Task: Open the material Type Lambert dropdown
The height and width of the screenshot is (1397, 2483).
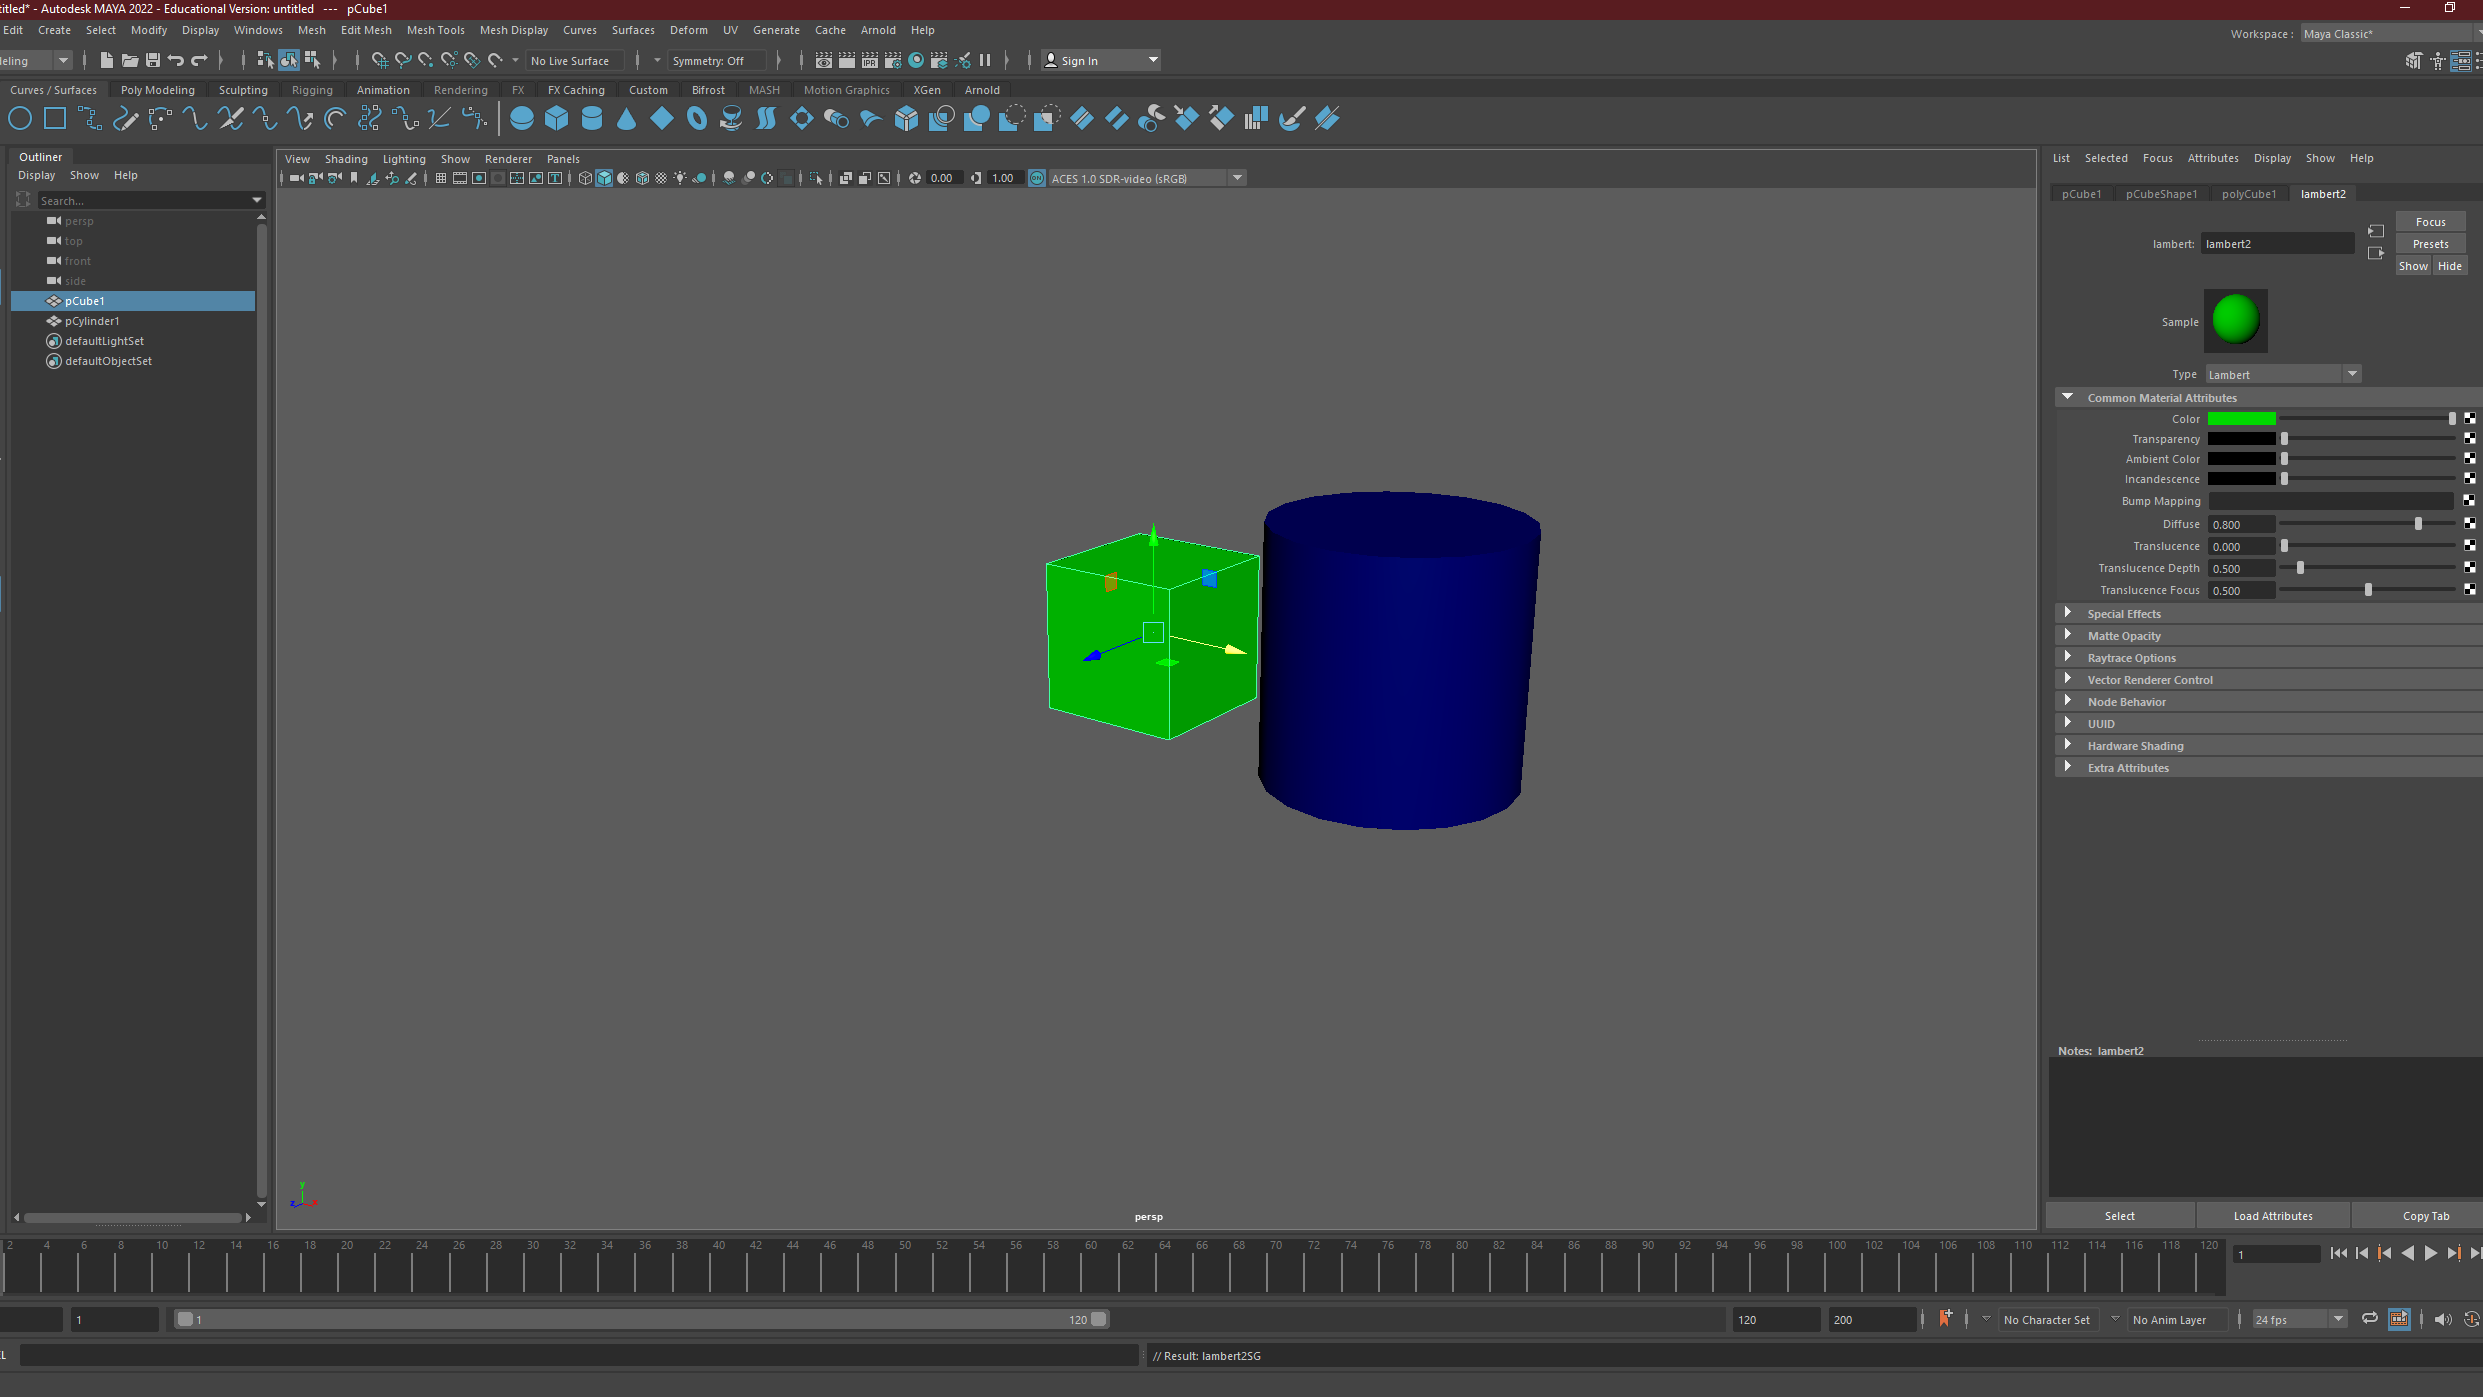Action: tap(2284, 374)
